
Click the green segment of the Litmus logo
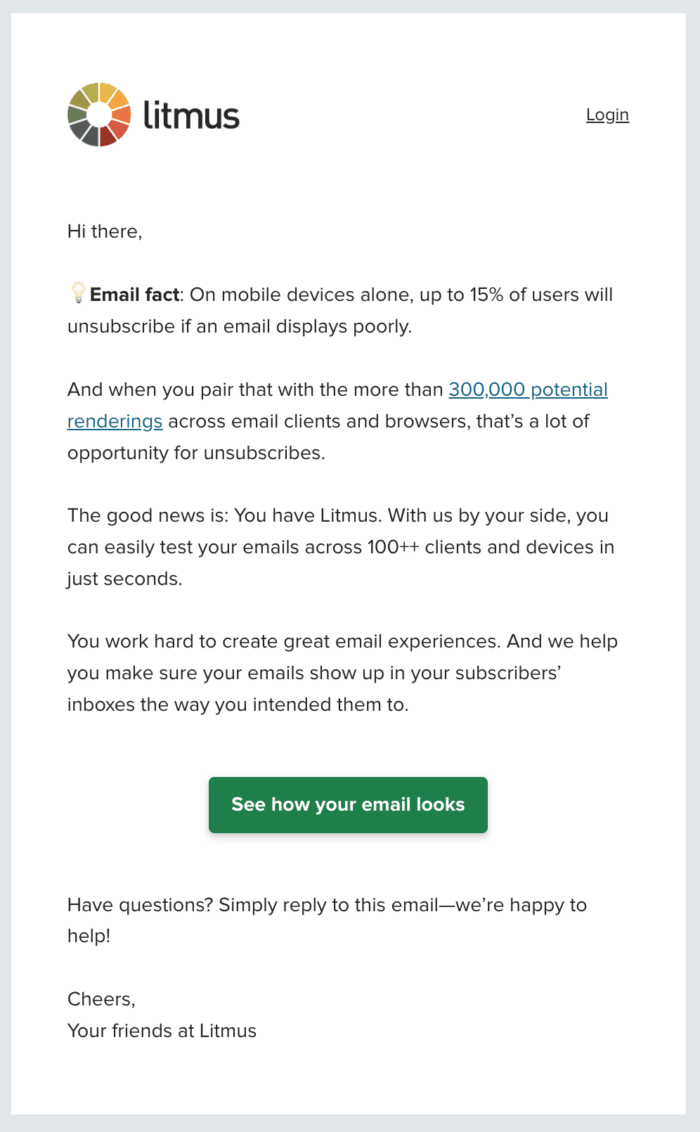(x=76, y=114)
